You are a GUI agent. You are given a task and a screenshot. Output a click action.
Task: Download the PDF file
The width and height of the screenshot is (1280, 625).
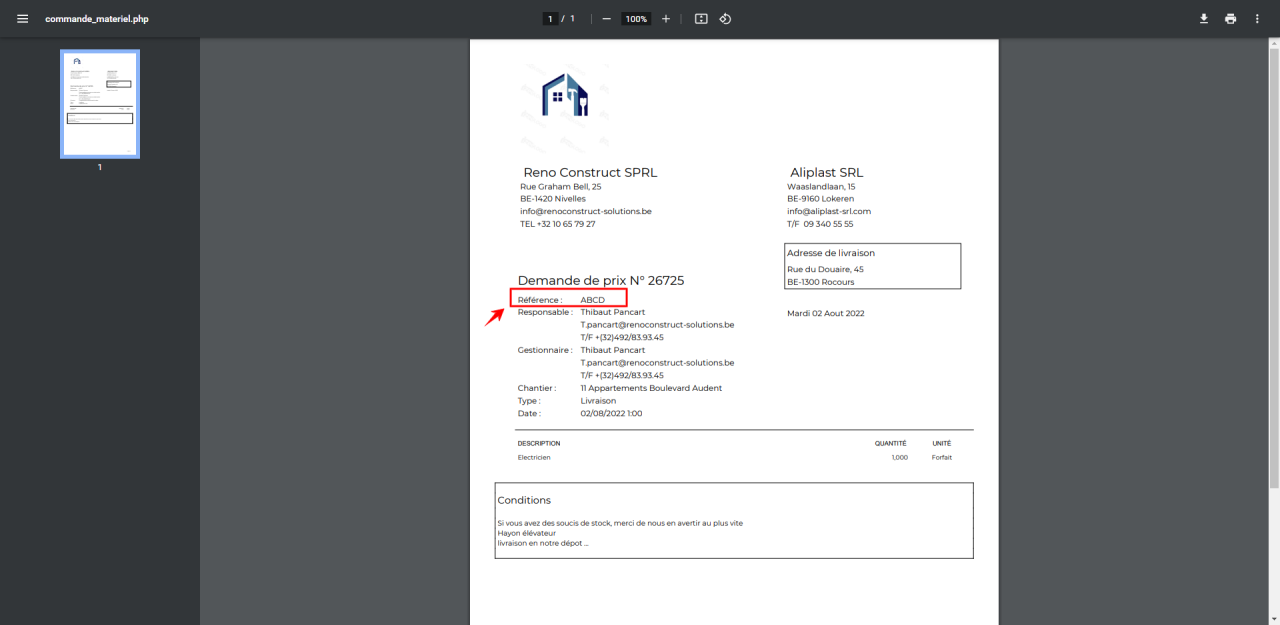(x=1204, y=19)
